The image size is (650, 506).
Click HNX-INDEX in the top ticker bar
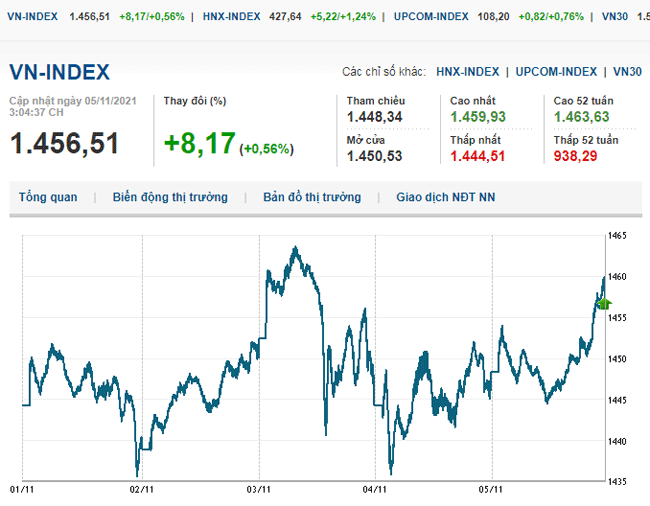point(232,17)
